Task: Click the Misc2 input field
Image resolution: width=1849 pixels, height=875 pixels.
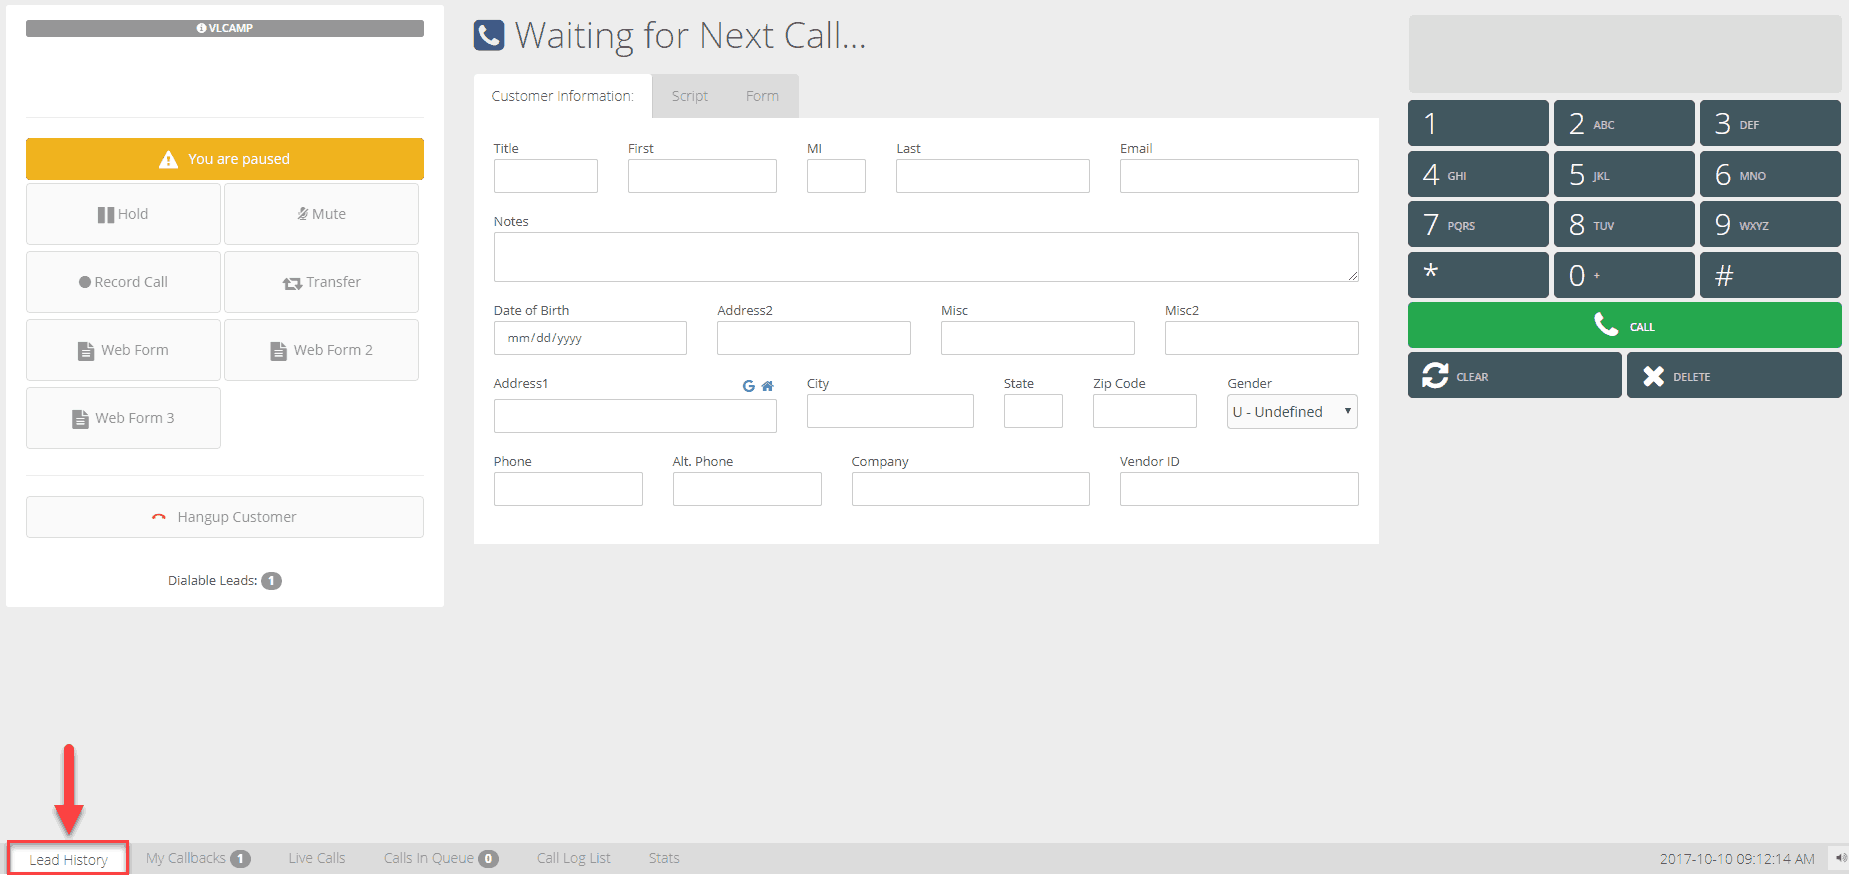Action: (x=1262, y=338)
